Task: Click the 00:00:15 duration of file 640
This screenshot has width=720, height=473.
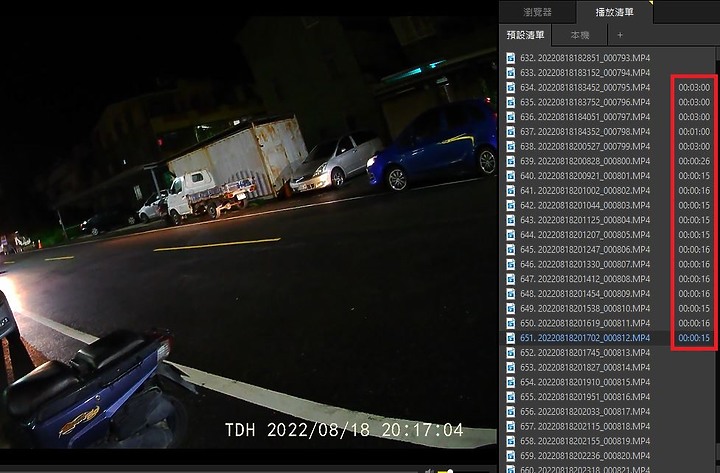Action: tap(694, 176)
